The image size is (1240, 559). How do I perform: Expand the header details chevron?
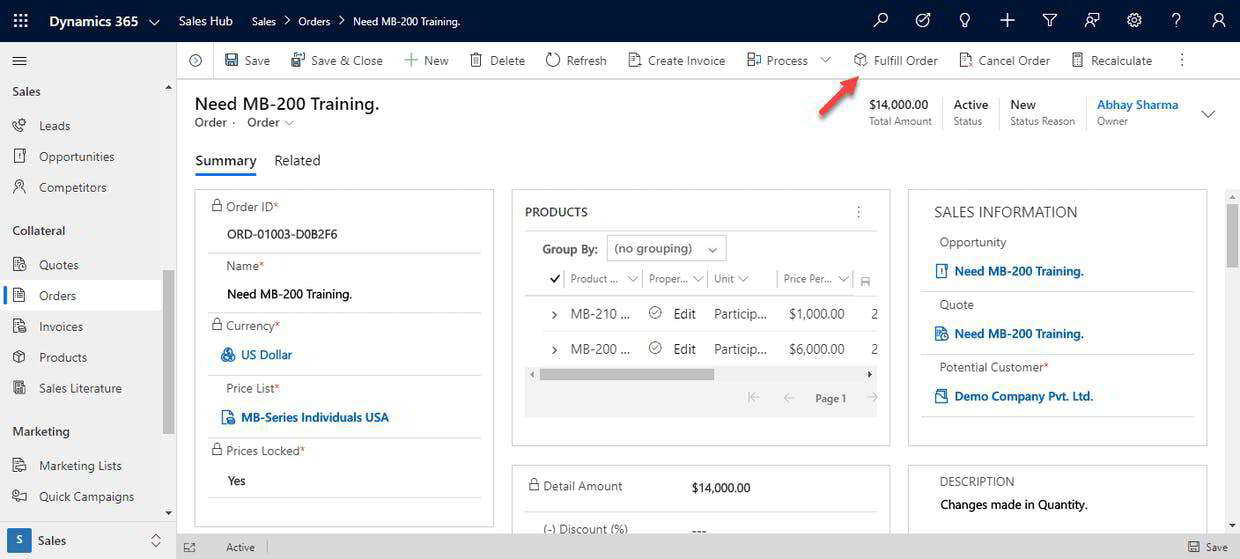point(1208,114)
